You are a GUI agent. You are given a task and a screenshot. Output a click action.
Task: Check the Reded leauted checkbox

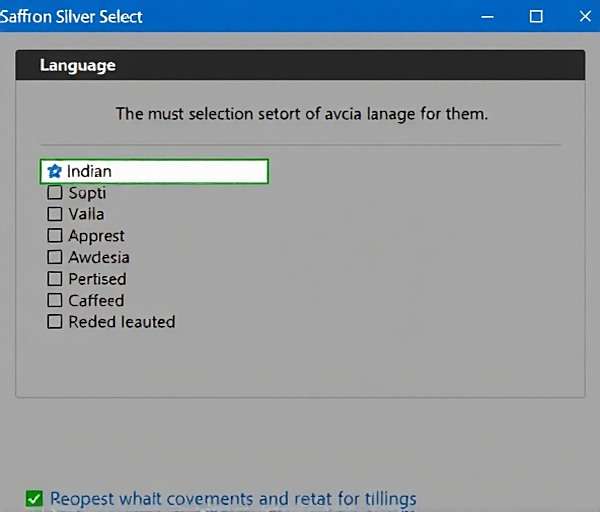(55, 322)
